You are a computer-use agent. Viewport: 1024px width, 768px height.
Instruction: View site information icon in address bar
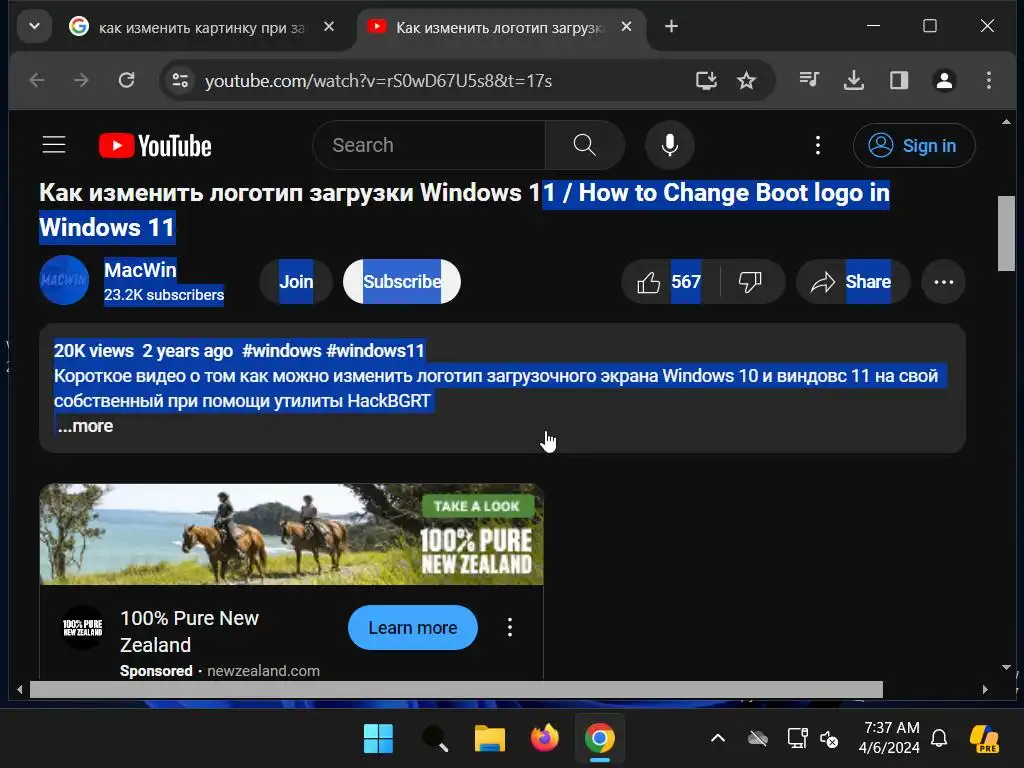[180, 80]
